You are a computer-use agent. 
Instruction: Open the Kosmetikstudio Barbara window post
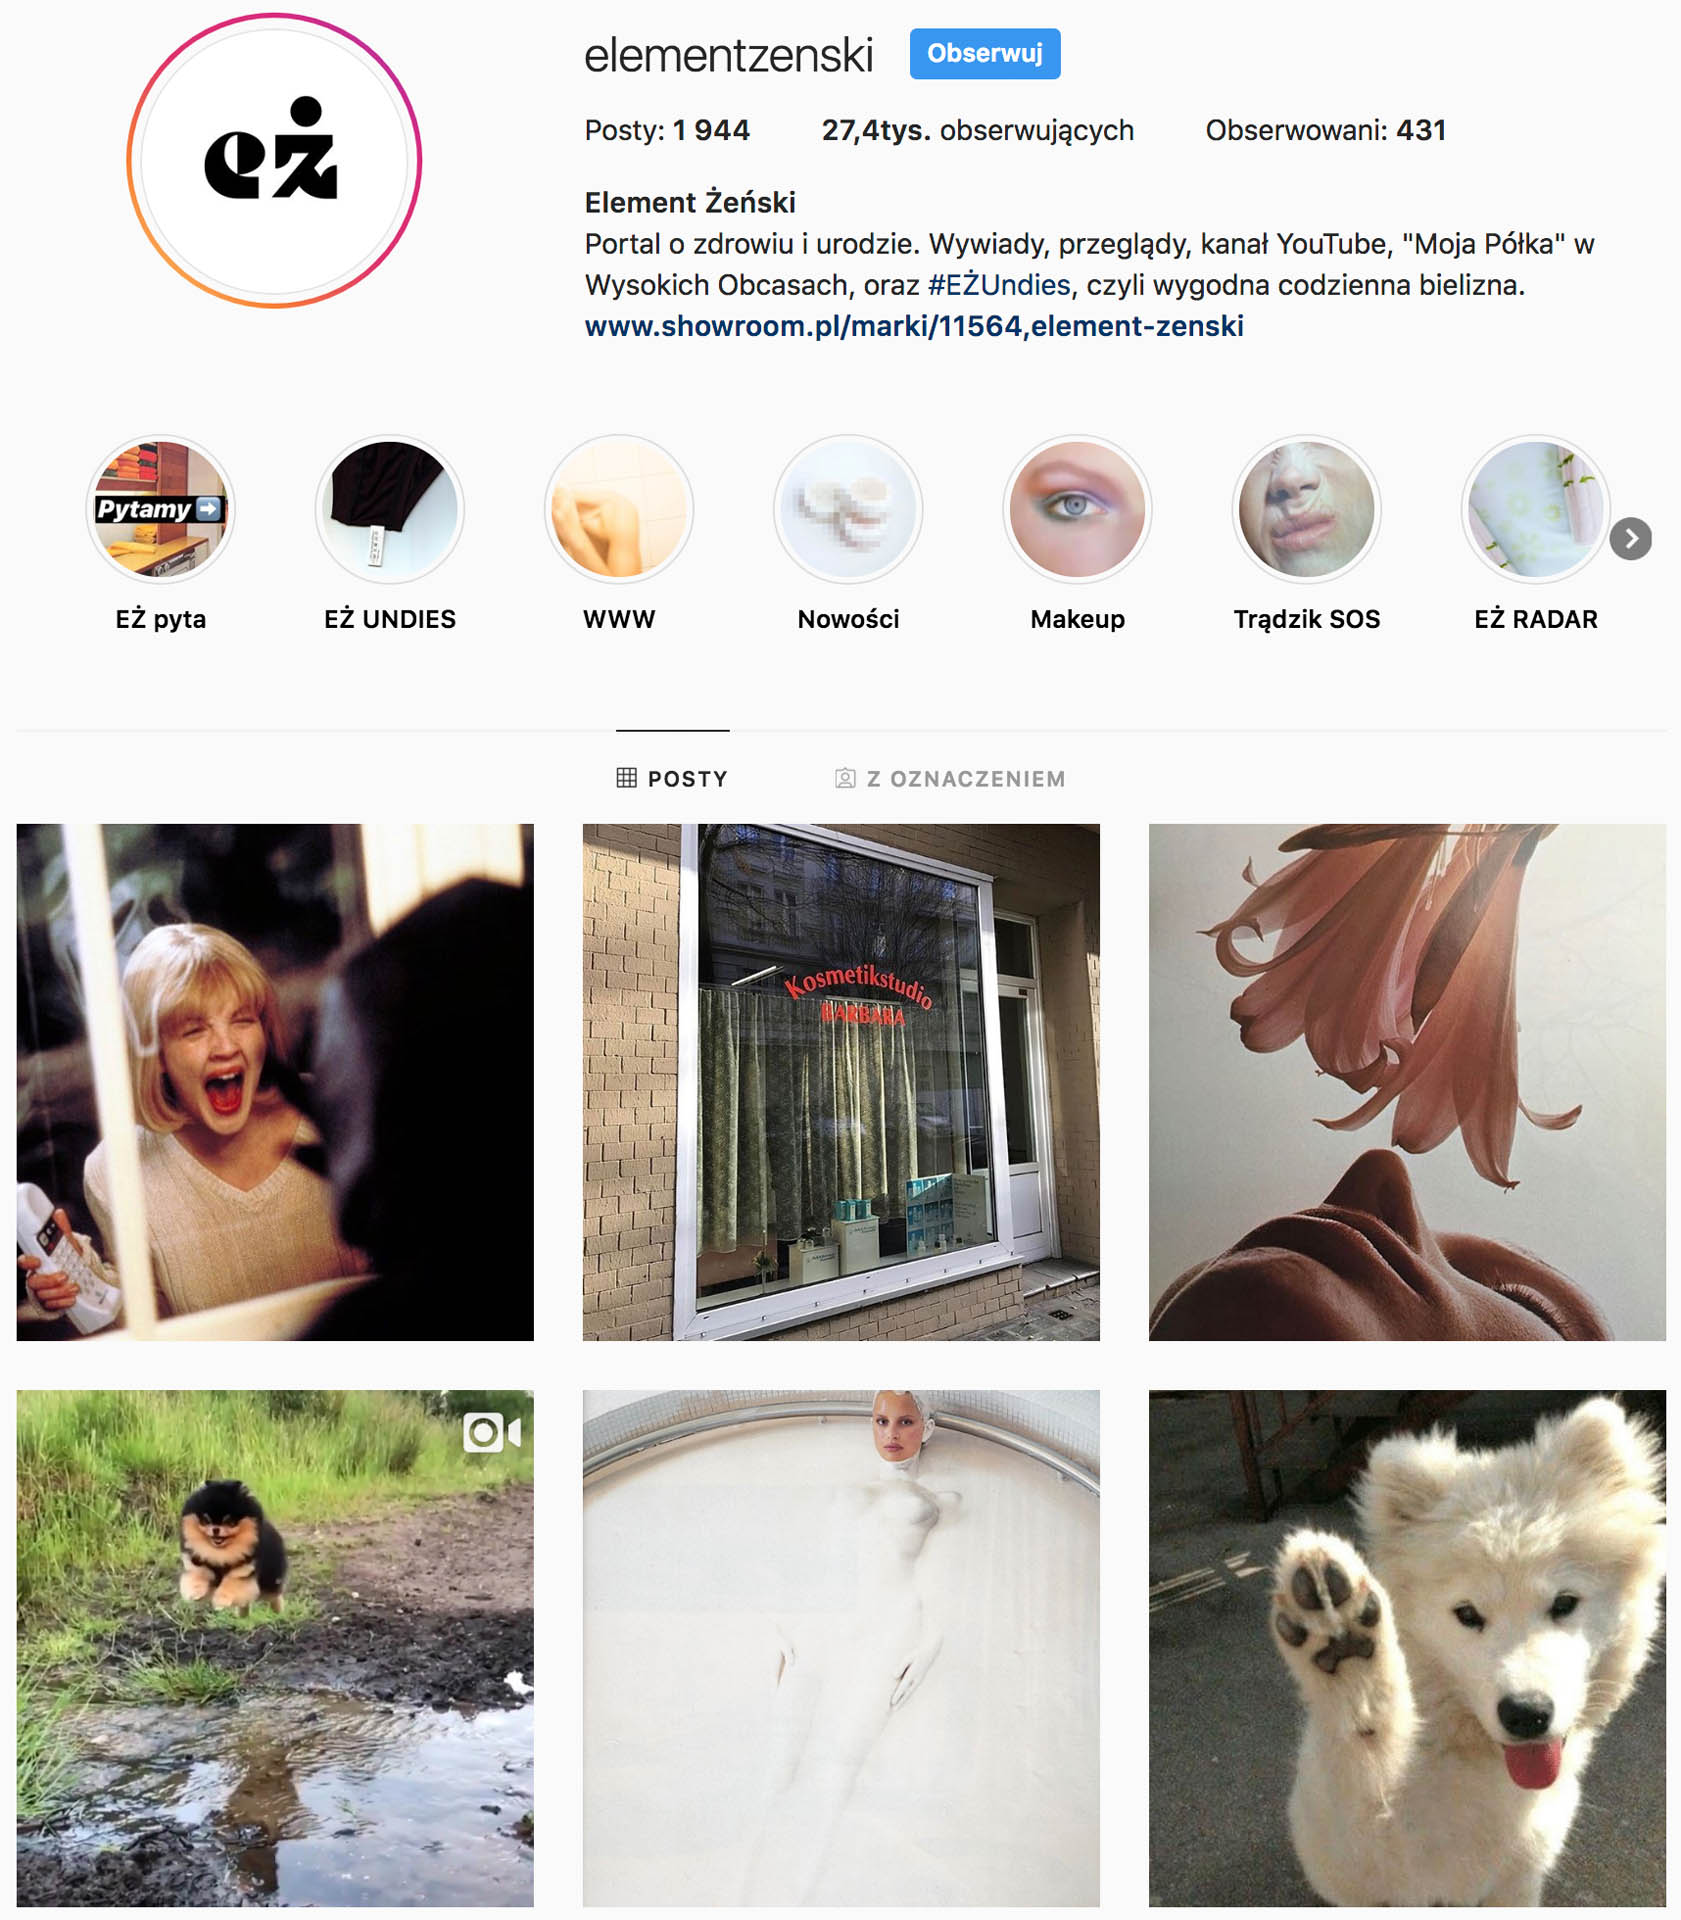841,1082
